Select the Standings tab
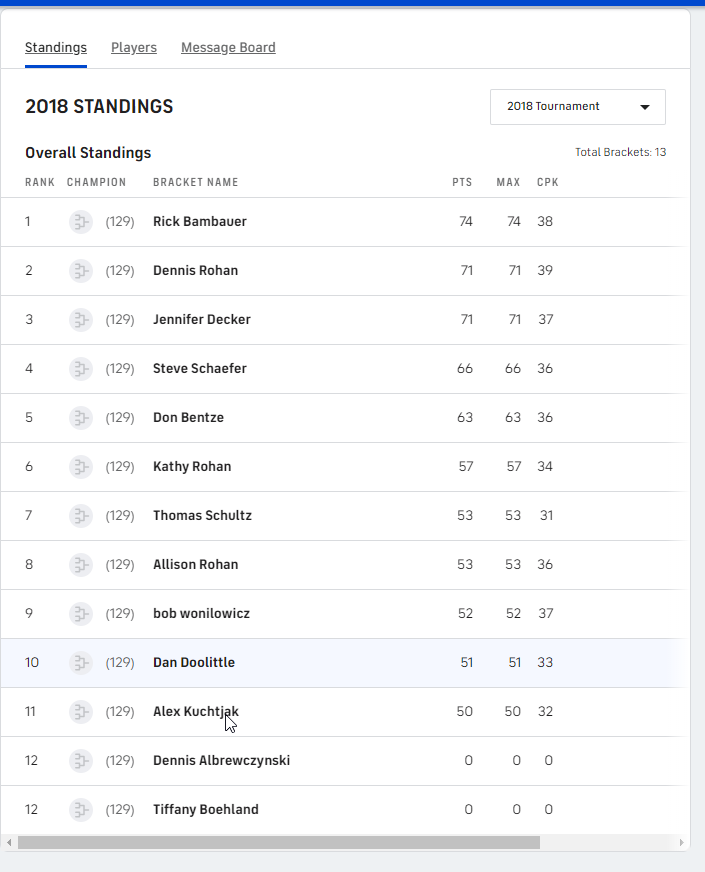This screenshot has width=705, height=872. (x=56, y=48)
